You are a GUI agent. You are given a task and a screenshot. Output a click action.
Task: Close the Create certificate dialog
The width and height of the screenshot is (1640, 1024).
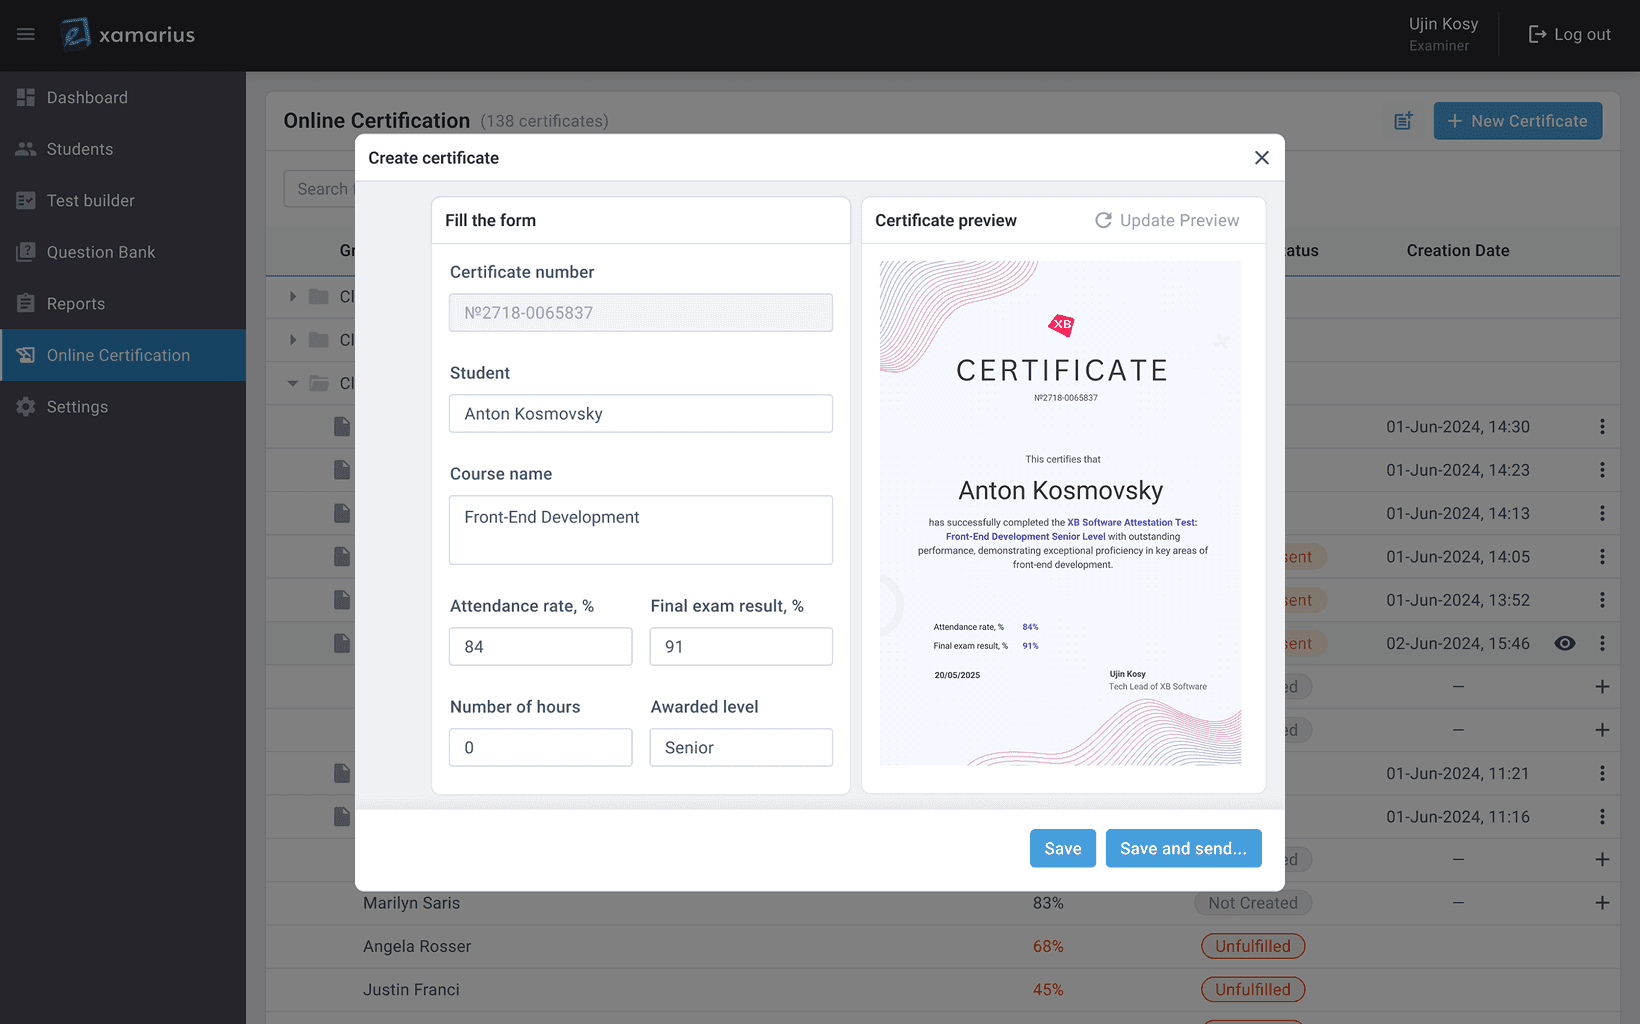click(x=1261, y=158)
